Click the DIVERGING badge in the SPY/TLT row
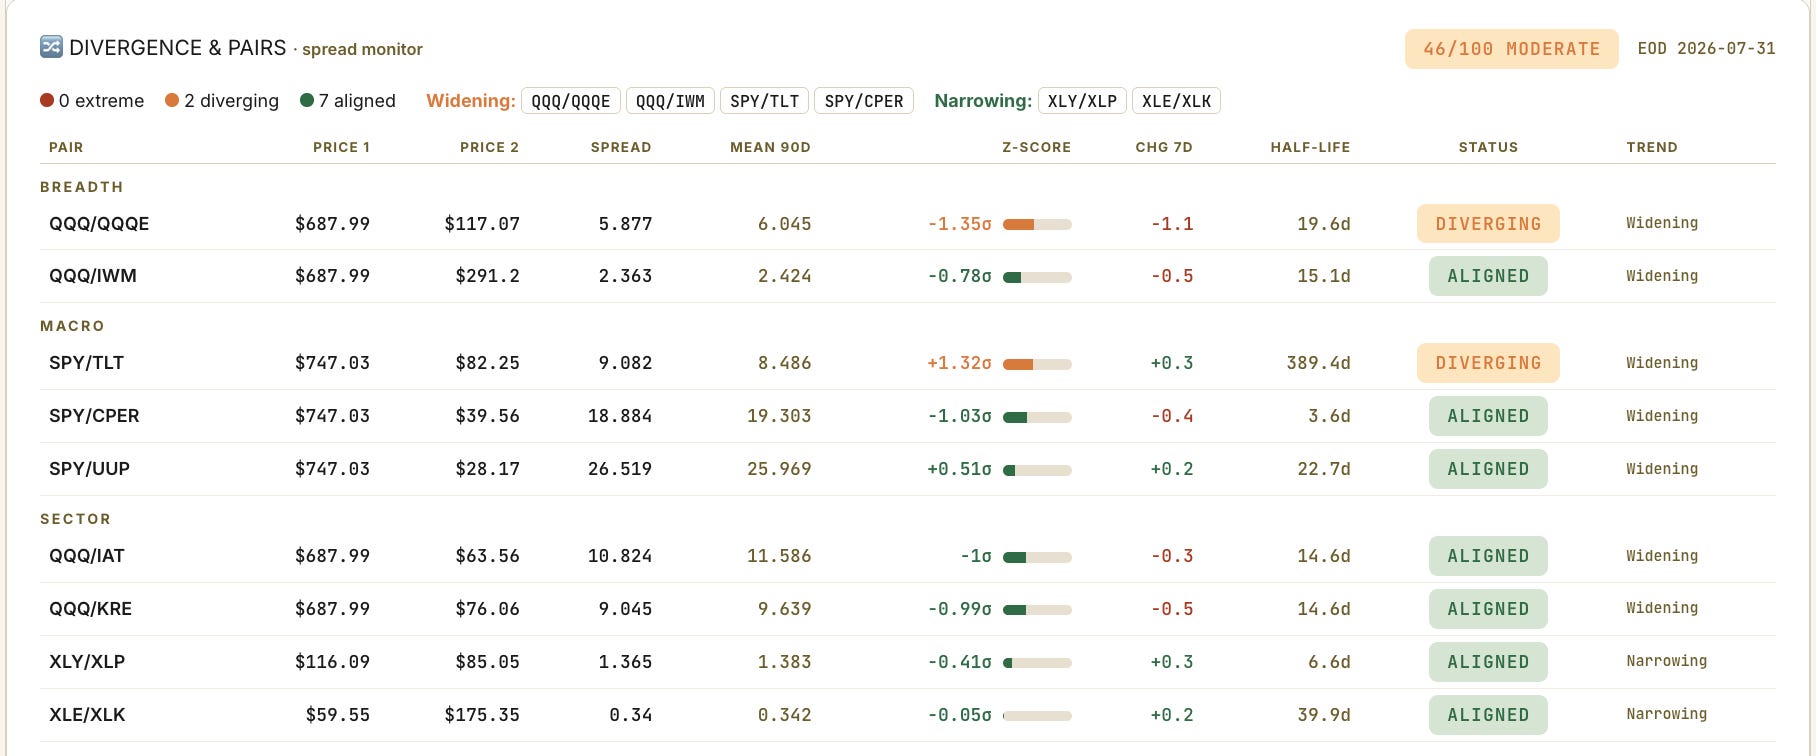The height and width of the screenshot is (756, 1816). (x=1488, y=363)
